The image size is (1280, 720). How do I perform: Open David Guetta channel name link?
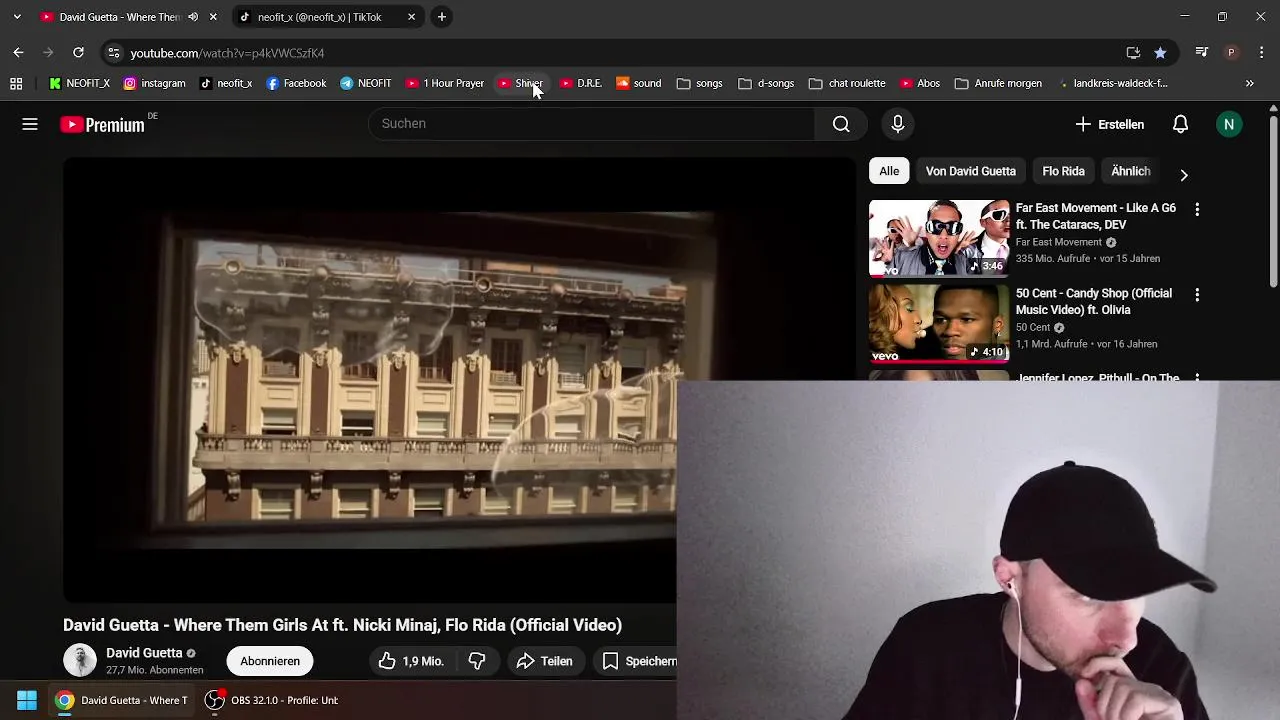point(144,653)
